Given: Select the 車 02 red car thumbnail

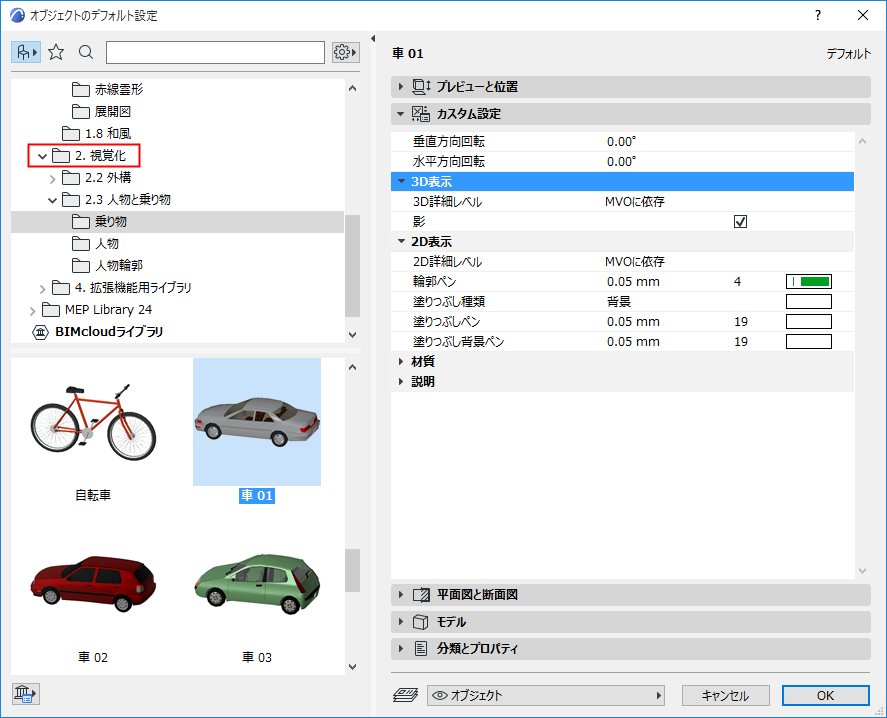Looking at the screenshot, I should 93,584.
